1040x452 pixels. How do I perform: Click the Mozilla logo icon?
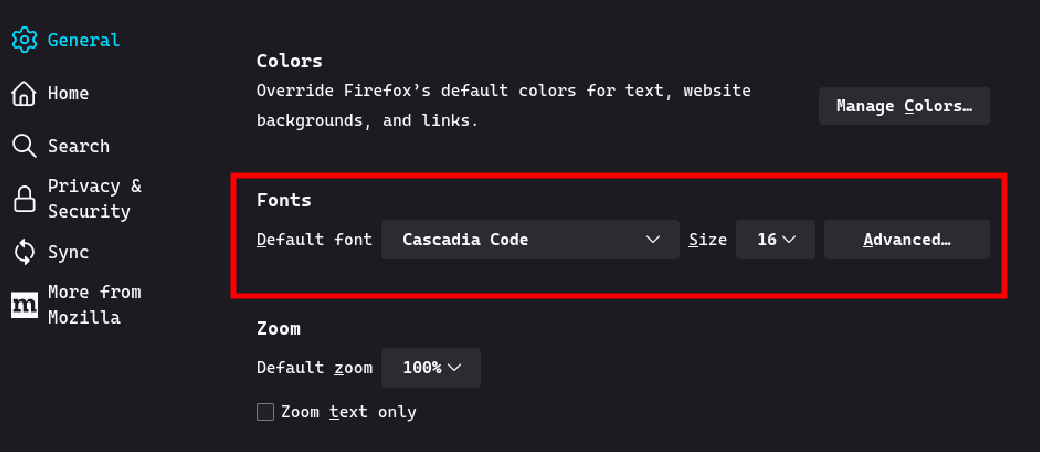tap(25, 305)
